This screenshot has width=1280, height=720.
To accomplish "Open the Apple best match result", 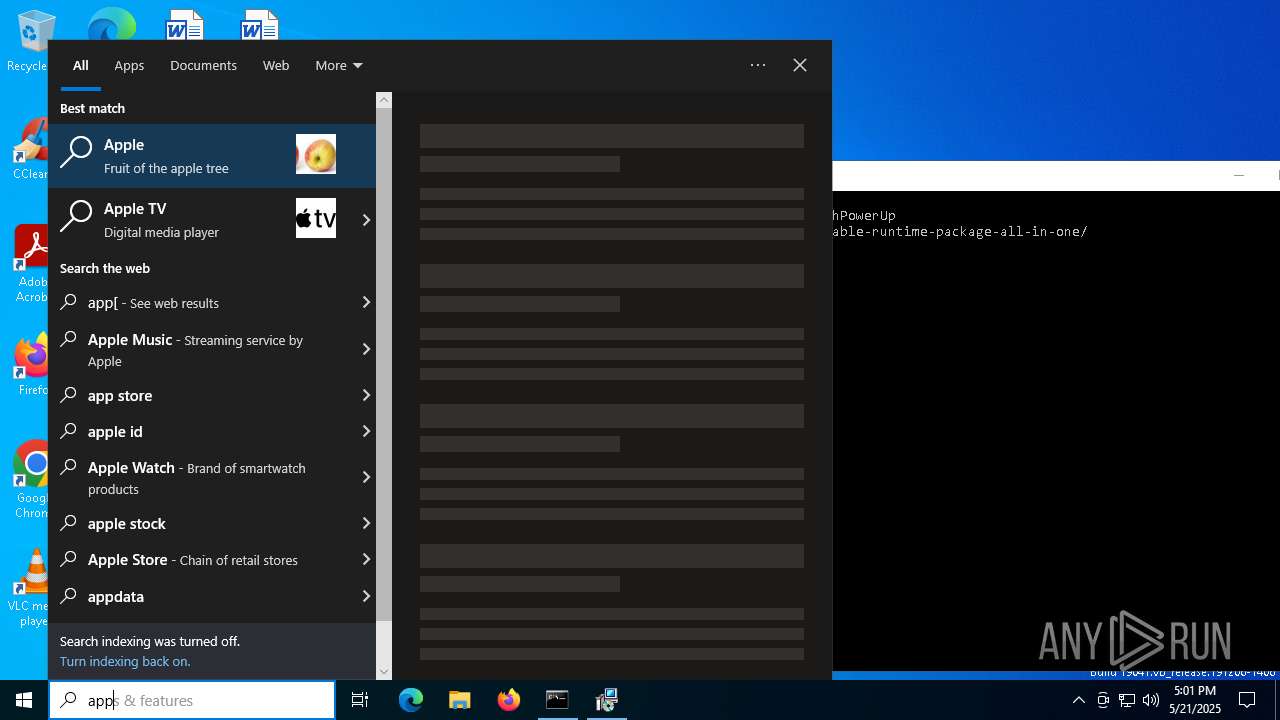I will pyautogui.click(x=212, y=155).
